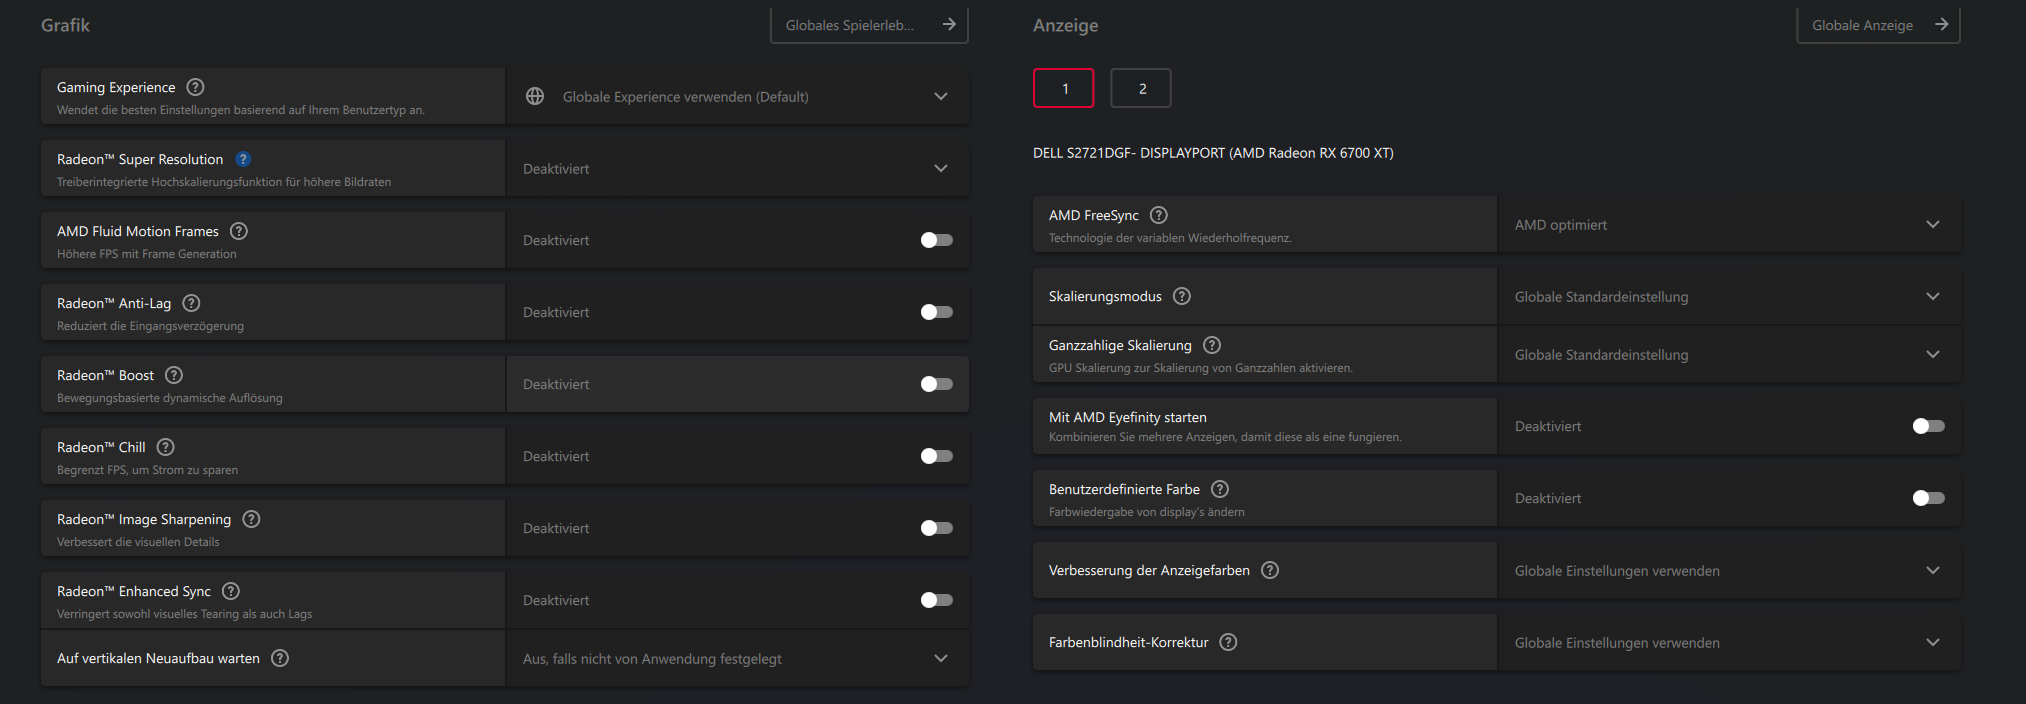Expand Gaming Experience dropdown arrow

coord(941,96)
